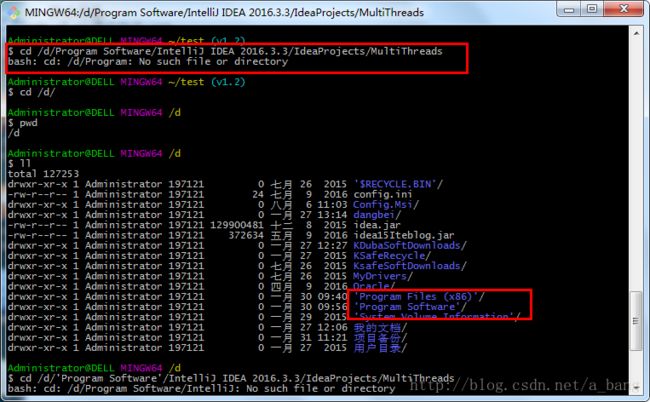The height and width of the screenshot is (402, 650).
Task: Click the '$RECYCLE.BIN' directory entry
Action: 398,184
